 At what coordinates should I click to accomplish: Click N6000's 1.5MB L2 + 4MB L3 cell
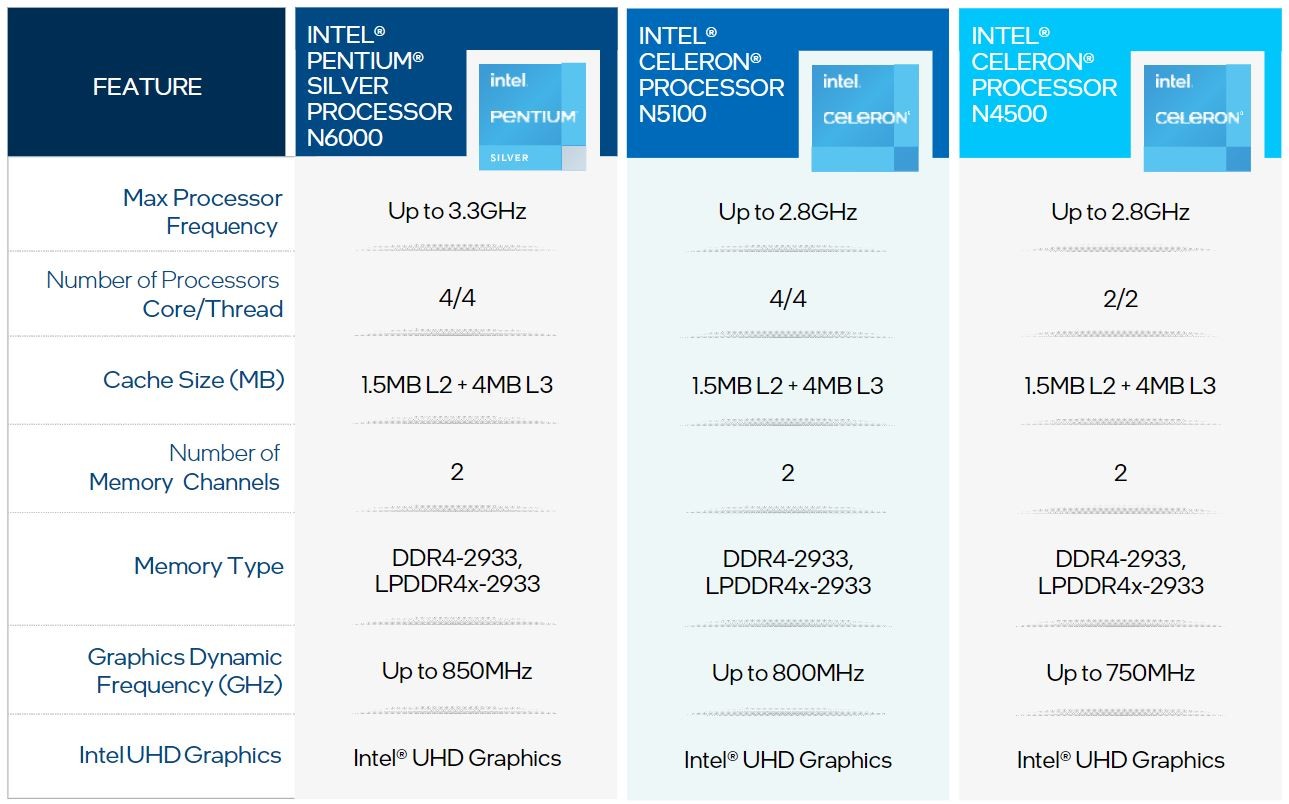coord(457,385)
